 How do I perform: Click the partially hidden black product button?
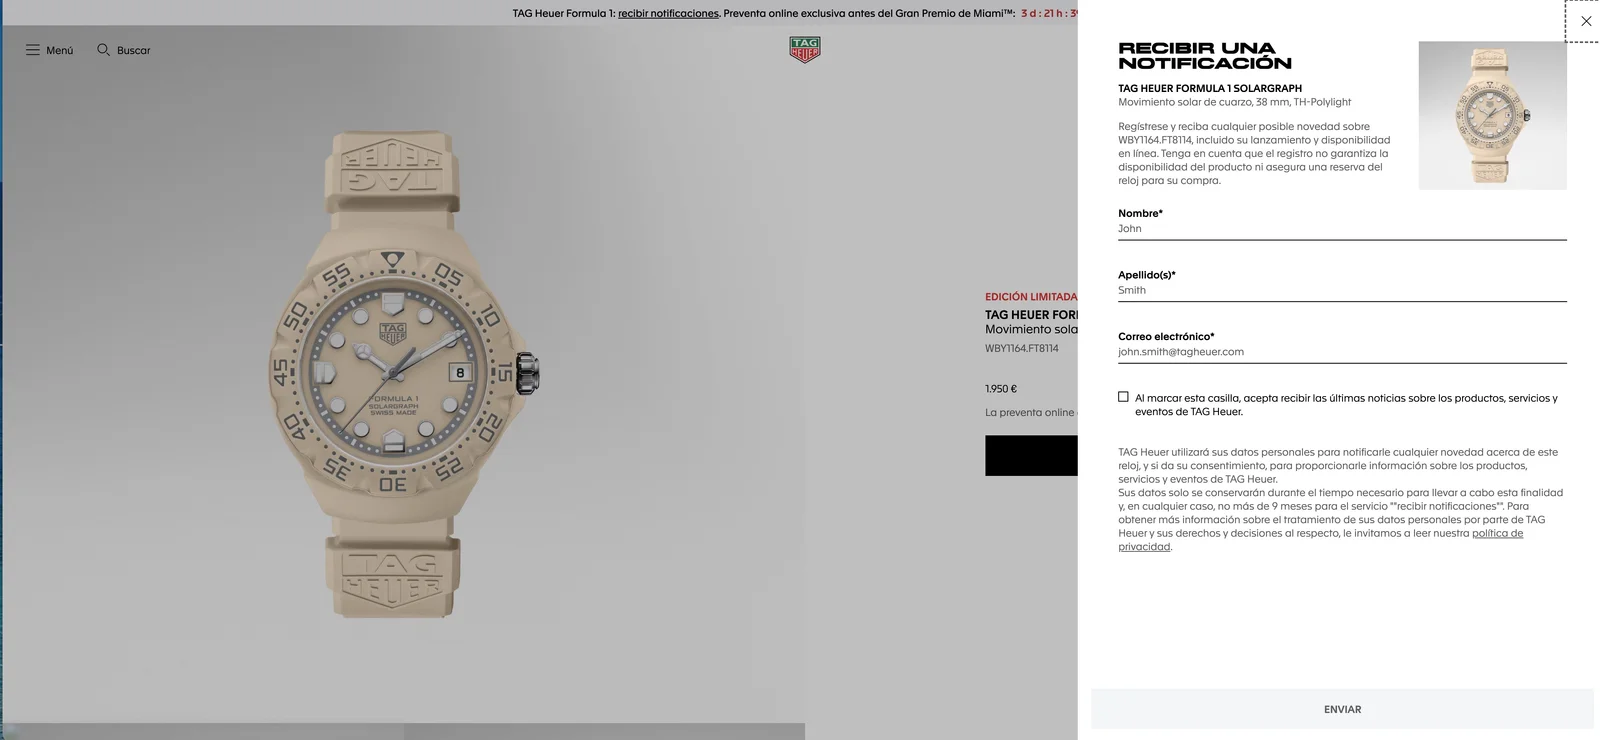(x=1031, y=456)
